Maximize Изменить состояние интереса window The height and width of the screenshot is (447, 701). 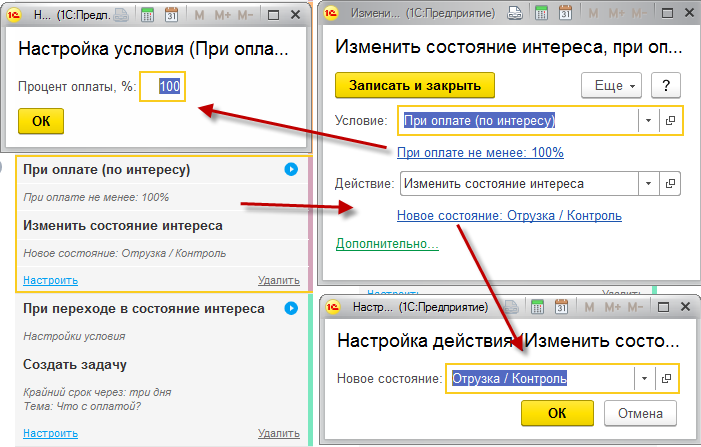click(x=667, y=13)
